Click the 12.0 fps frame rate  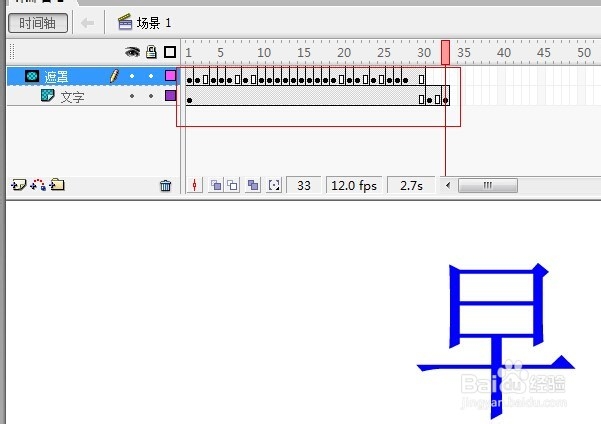(354, 186)
